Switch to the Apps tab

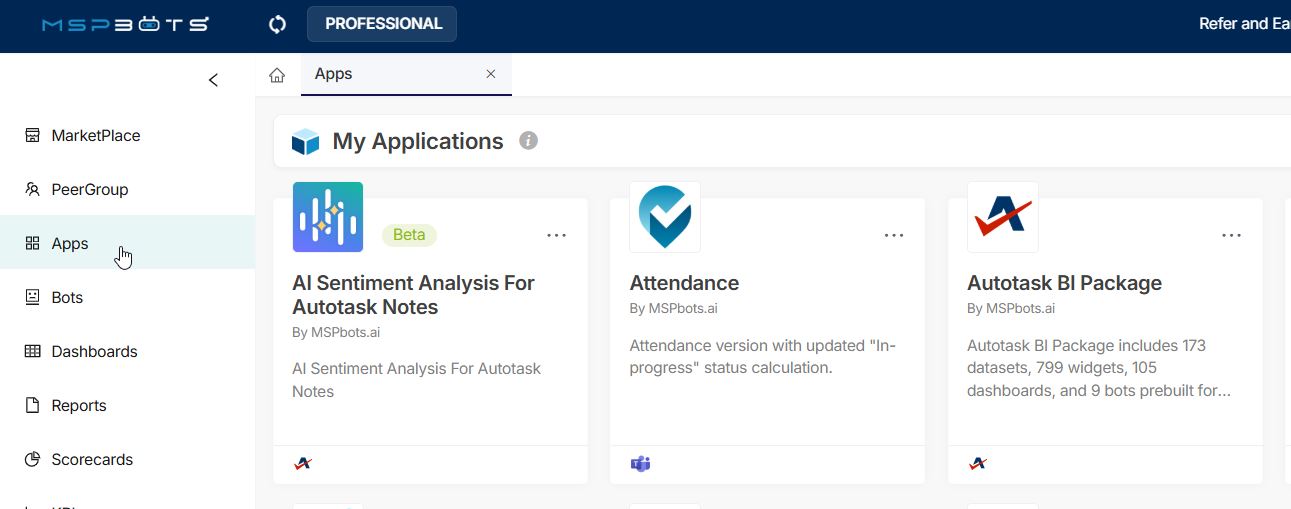[334, 74]
